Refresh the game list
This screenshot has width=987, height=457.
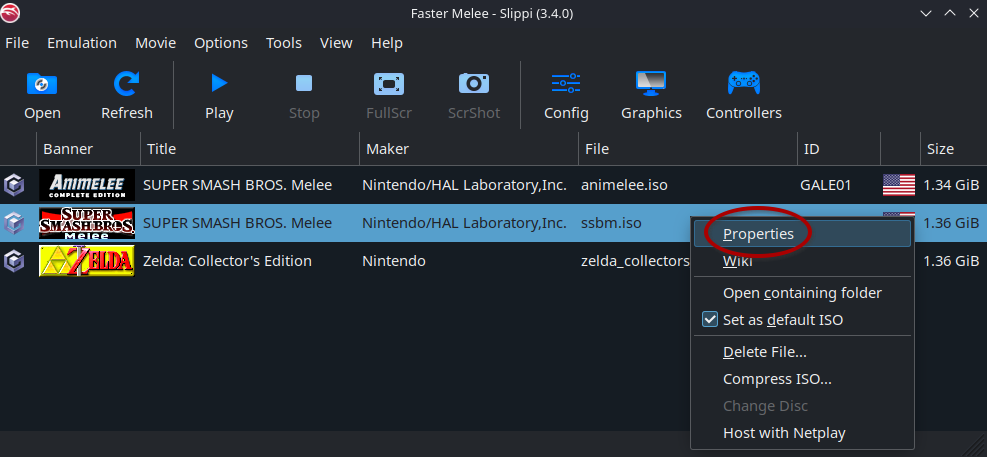(x=127, y=84)
